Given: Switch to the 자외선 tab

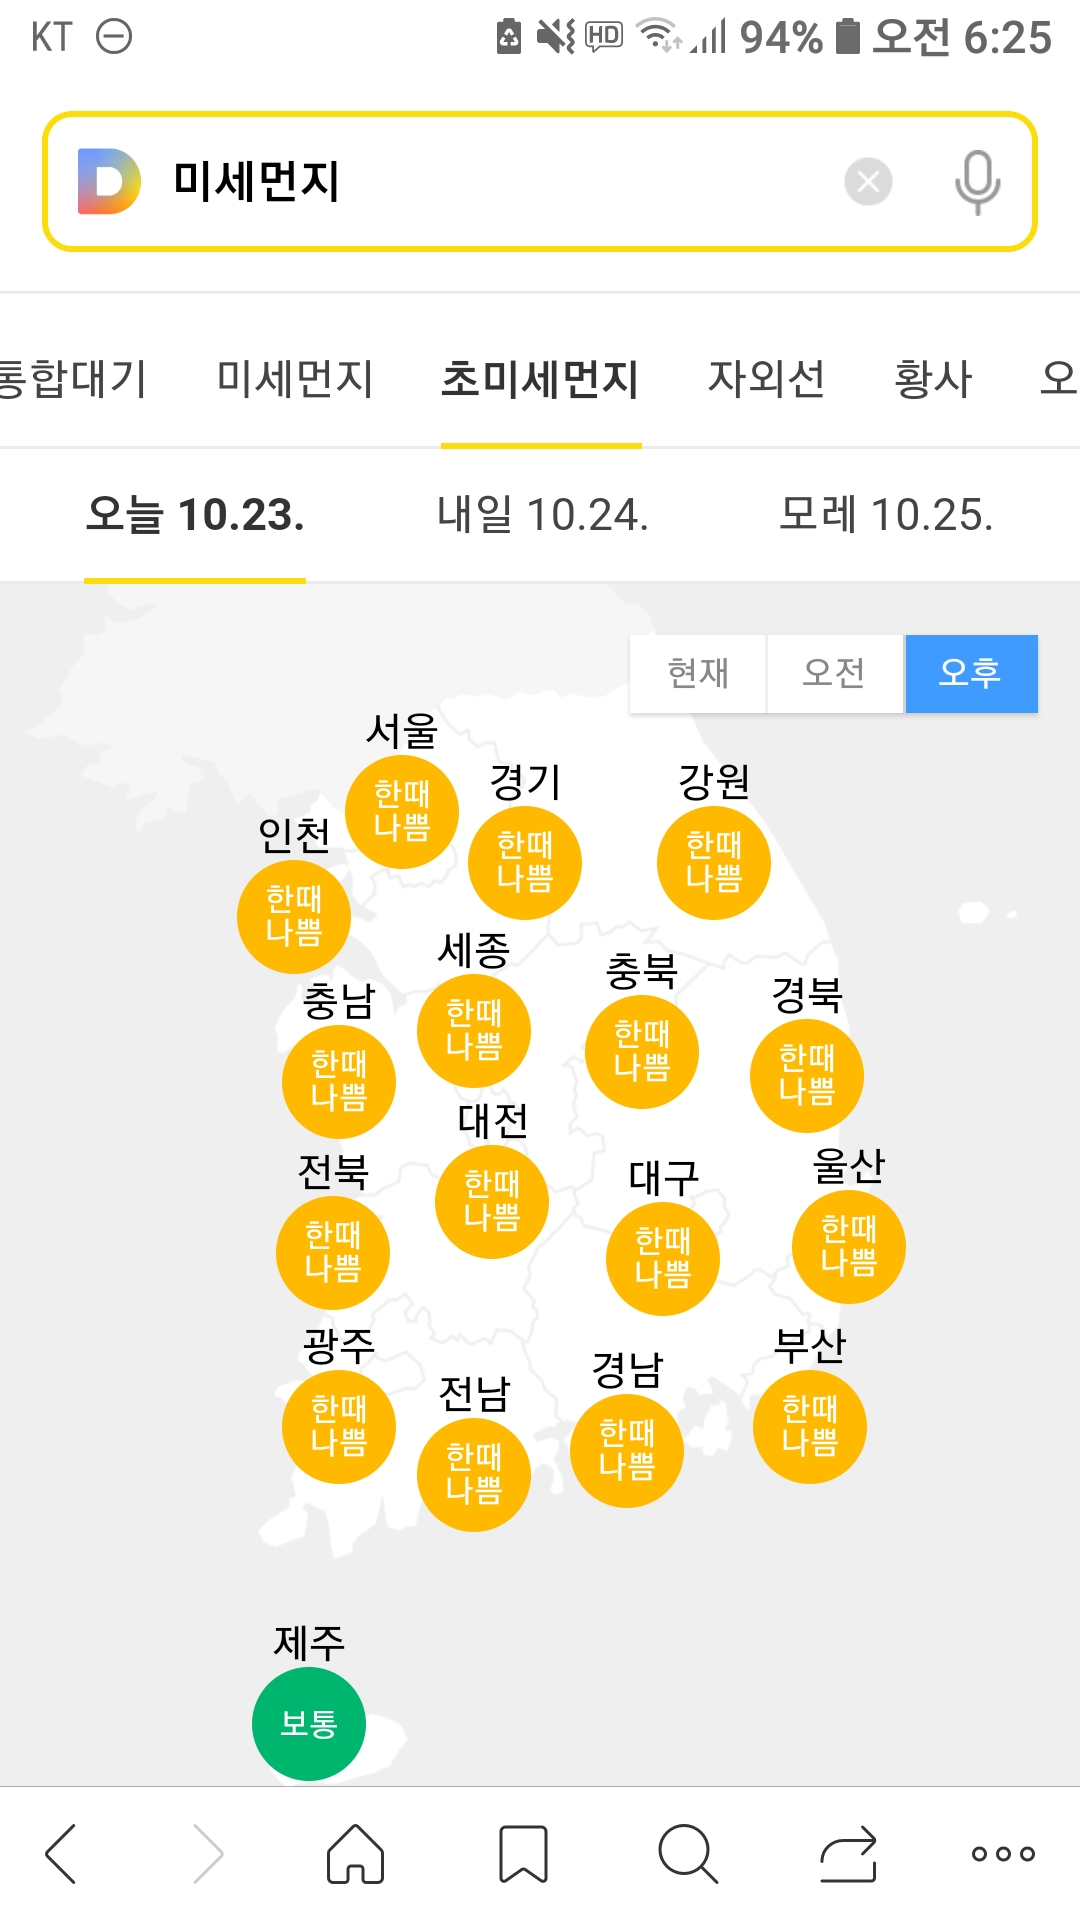Looking at the screenshot, I should point(766,379).
